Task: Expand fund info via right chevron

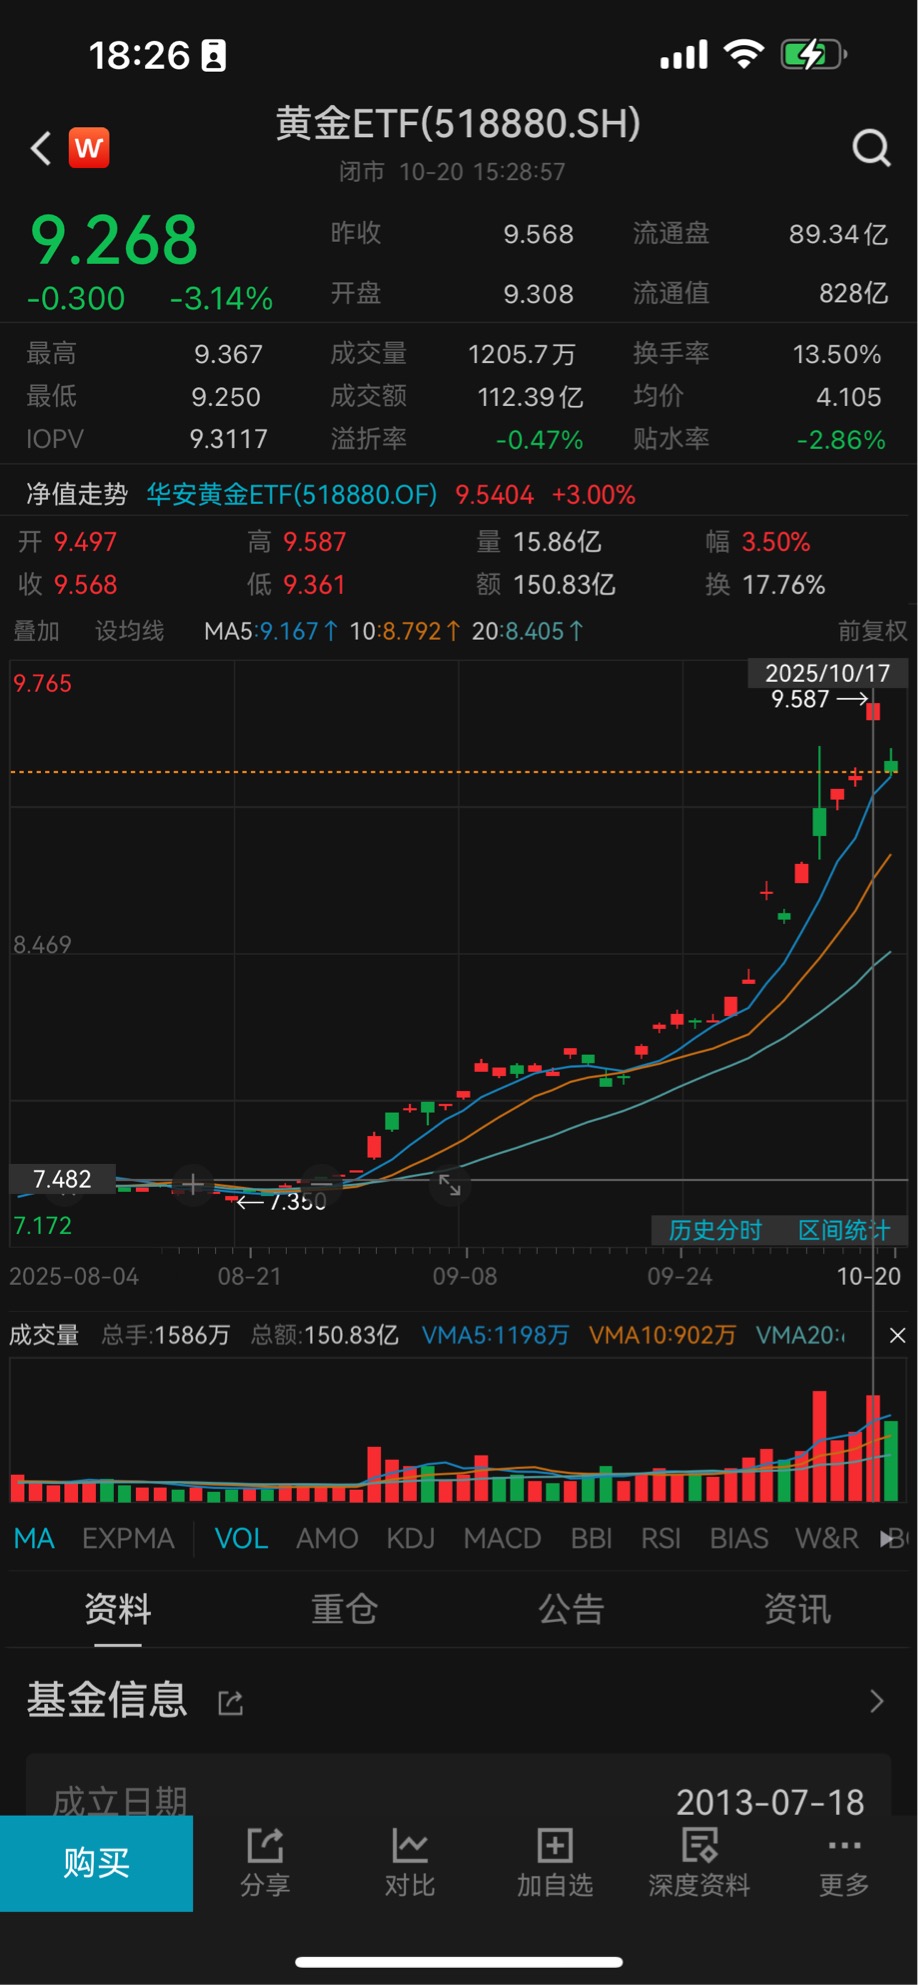Action: (x=877, y=1701)
